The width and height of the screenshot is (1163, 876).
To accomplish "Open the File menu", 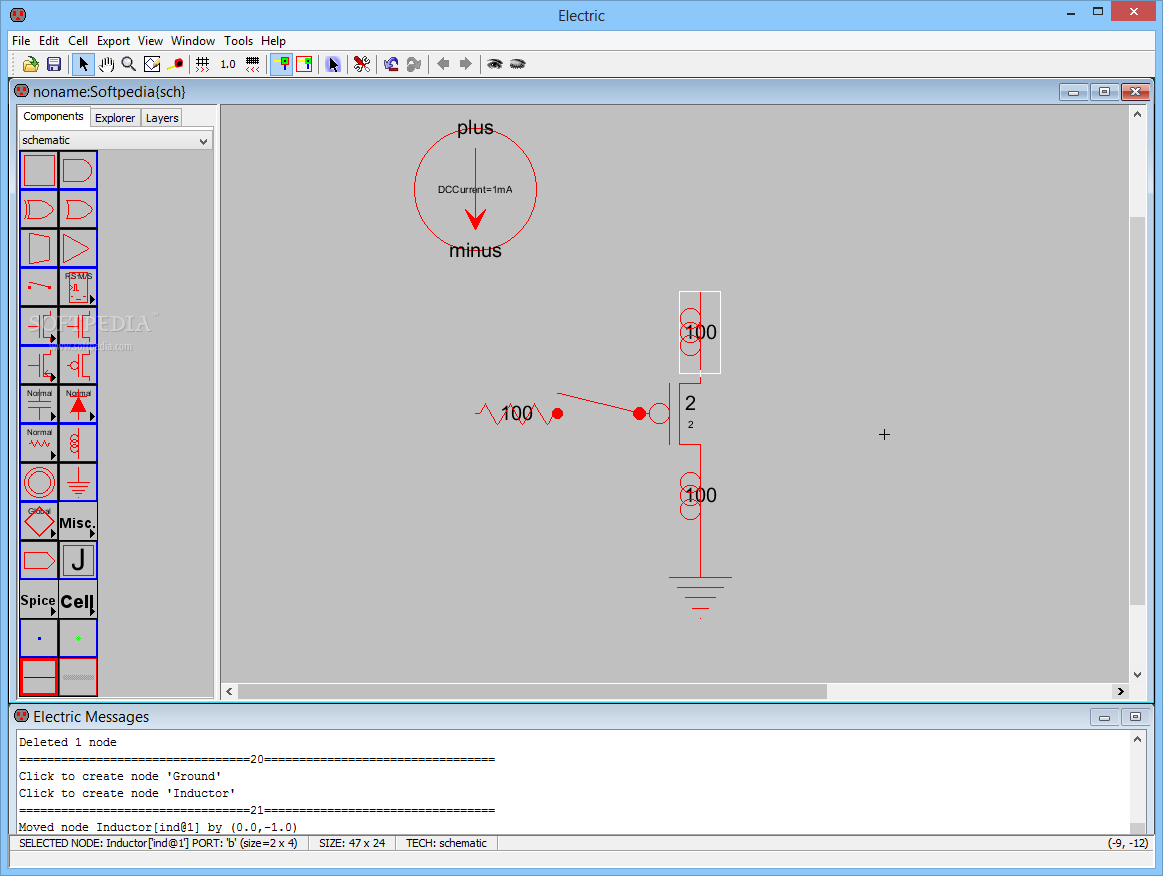I will [x=21, y=41].
